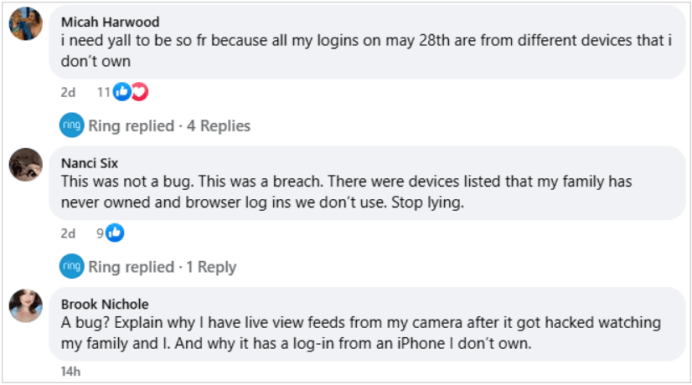Open Brook Nichole's profile picture
692x385 pixels.
point(26,306)
